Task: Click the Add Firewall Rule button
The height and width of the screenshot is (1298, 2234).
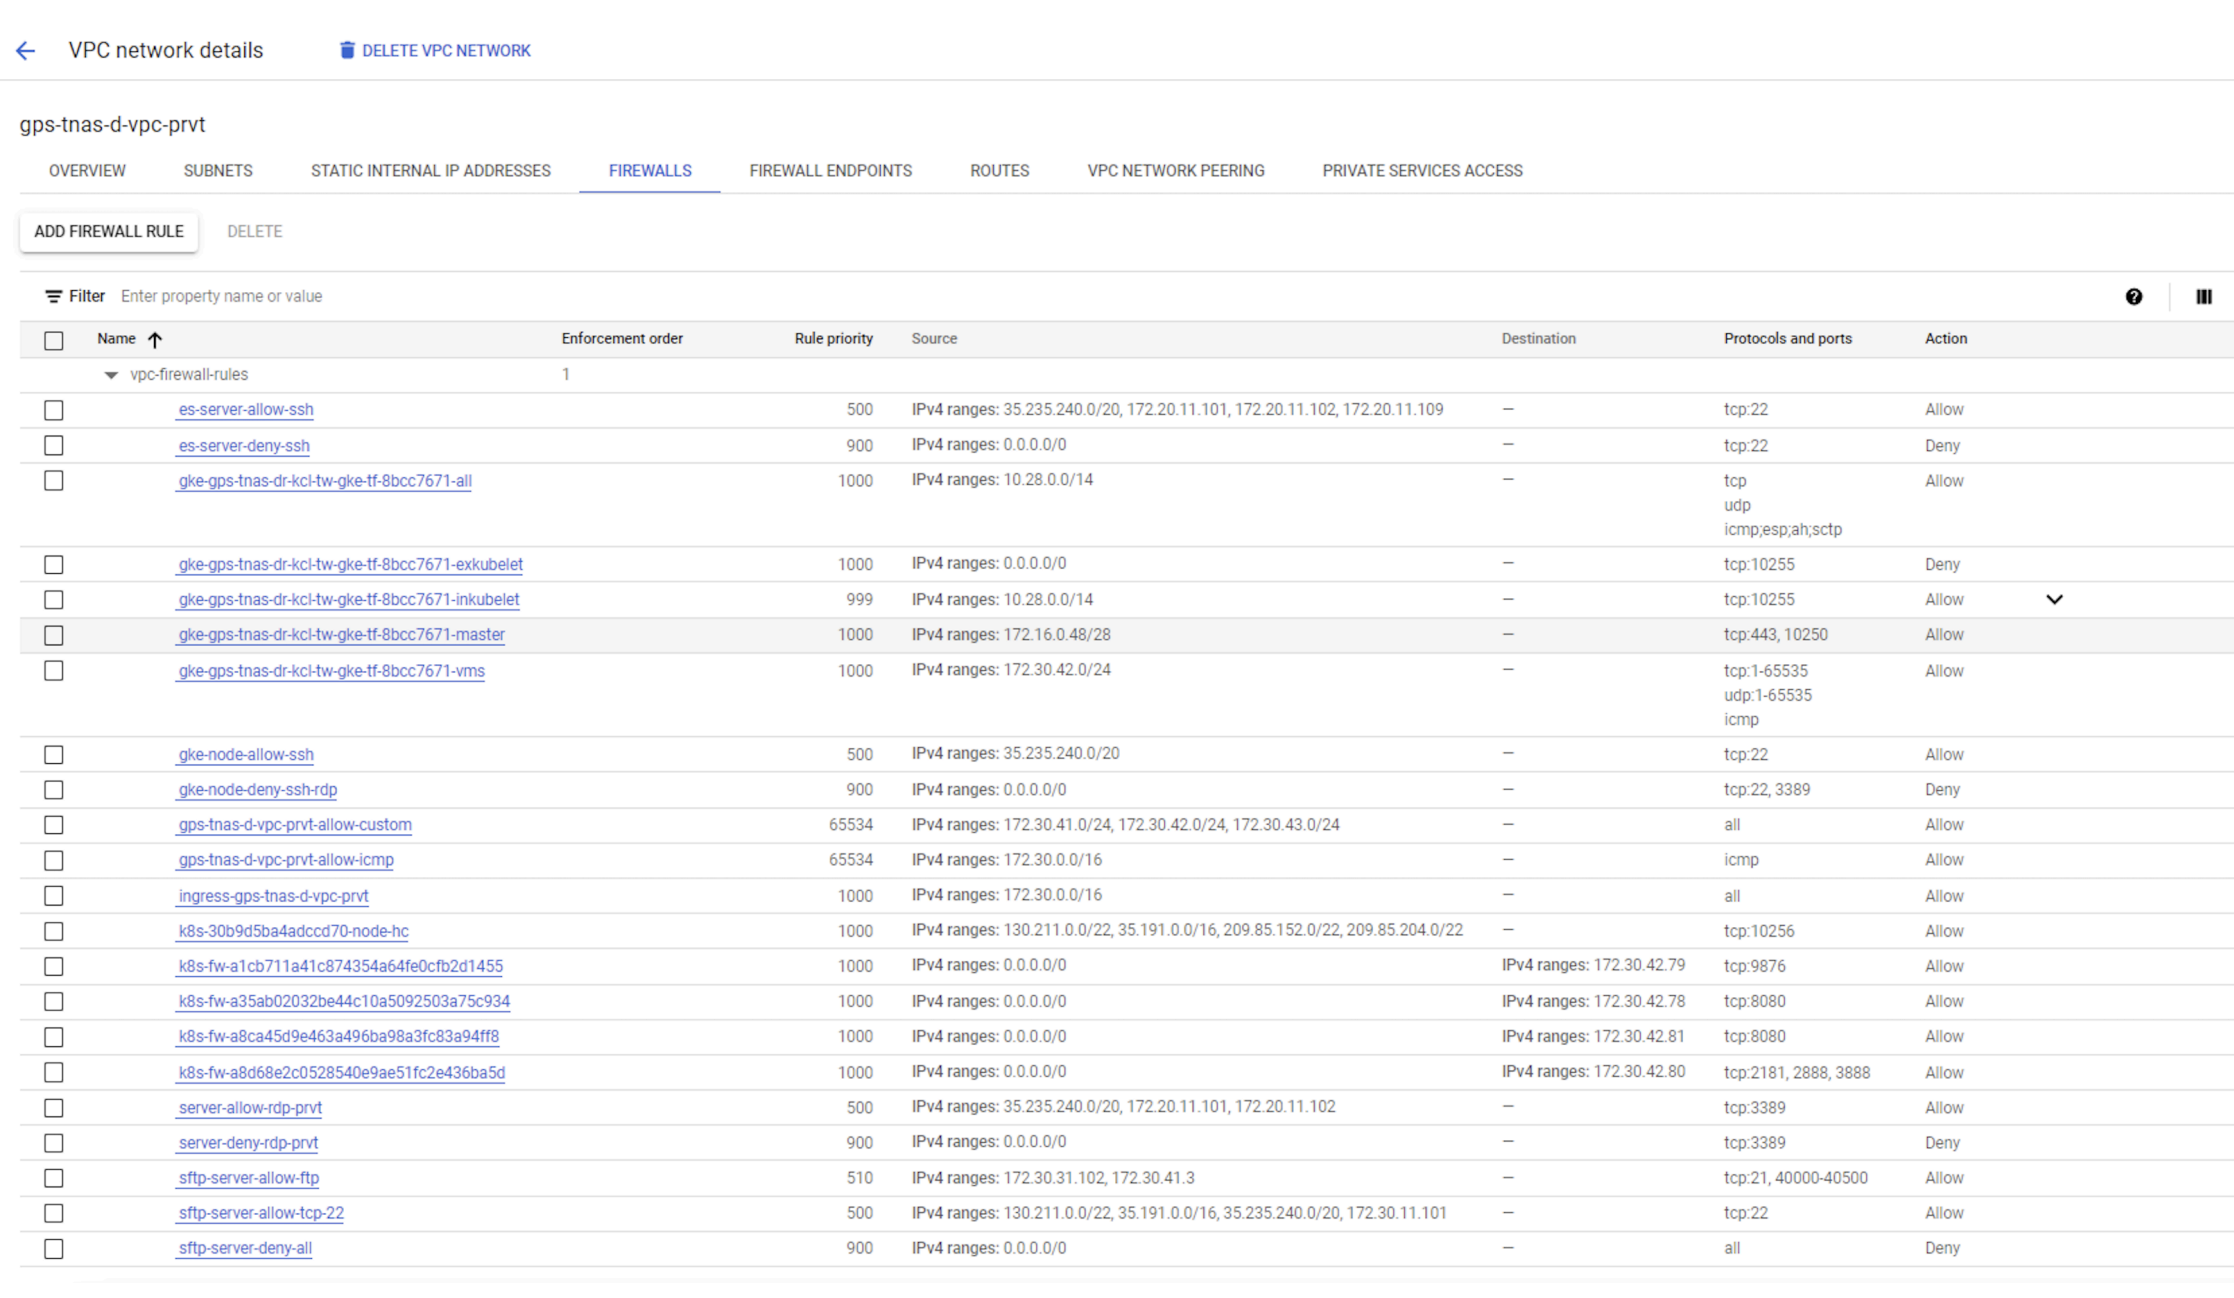Action: click(109, 232)
